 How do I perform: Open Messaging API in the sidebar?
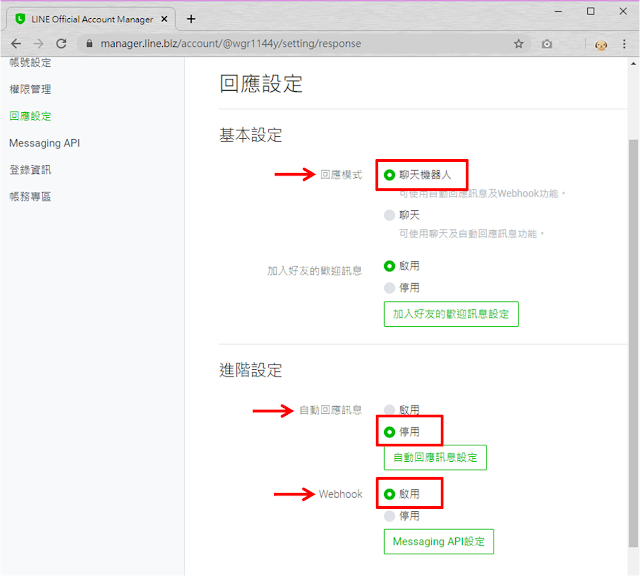click(44, 143)
